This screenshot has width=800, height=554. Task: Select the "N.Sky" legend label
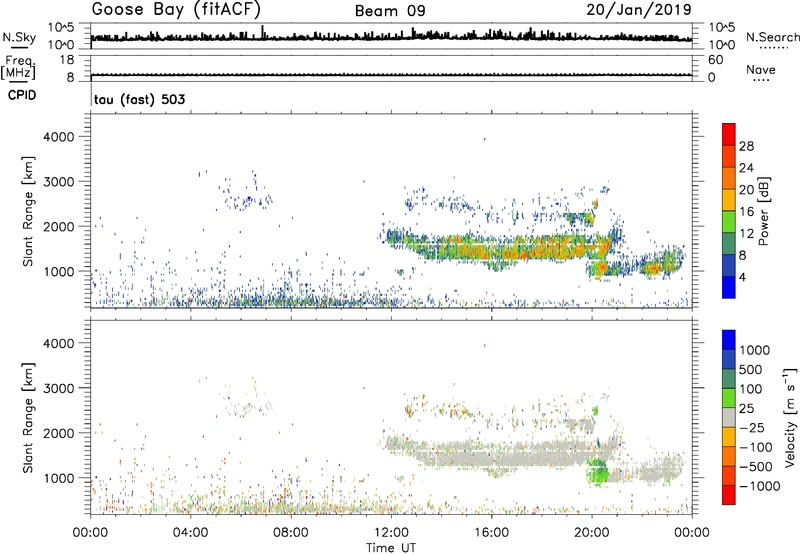19,37
